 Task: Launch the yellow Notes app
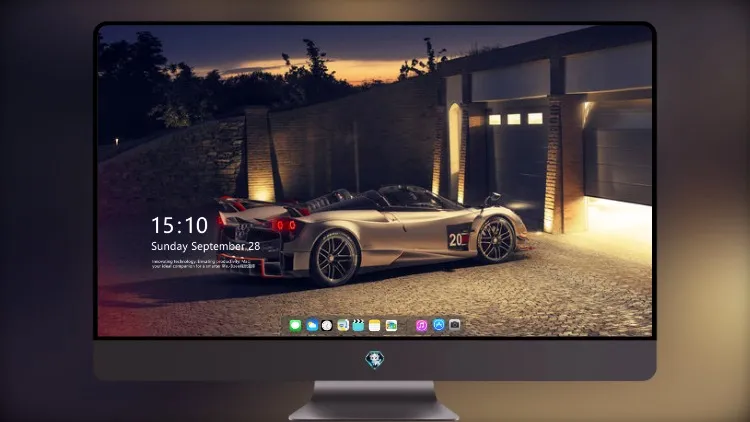(x=375, y=325)
